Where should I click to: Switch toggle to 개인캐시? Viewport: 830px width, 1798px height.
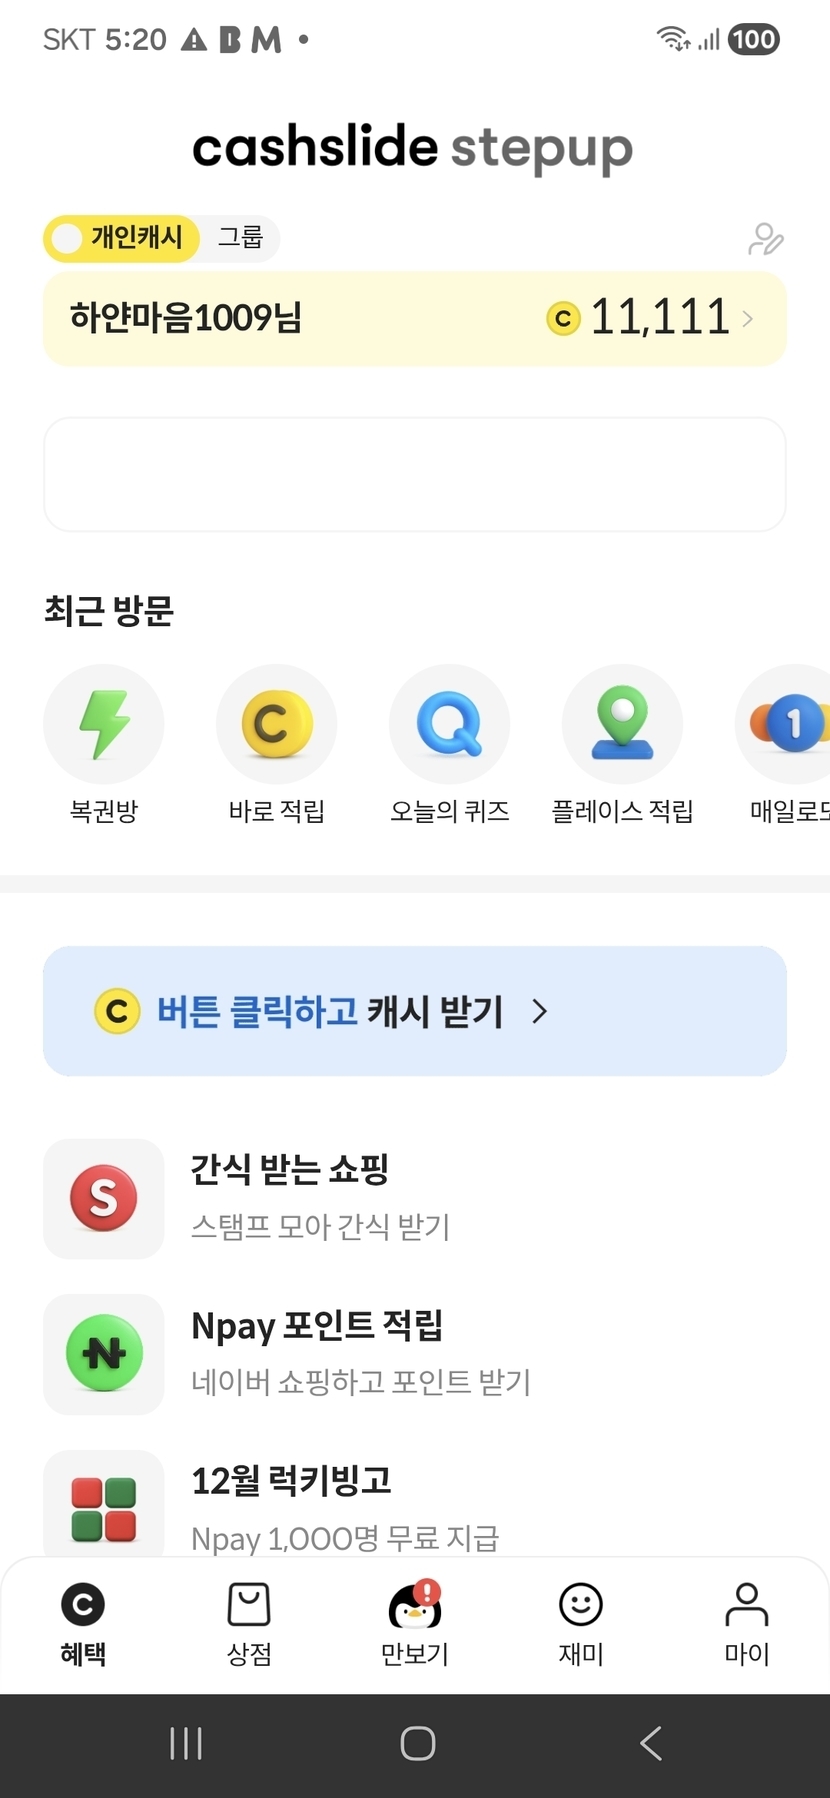pos(122,238)
